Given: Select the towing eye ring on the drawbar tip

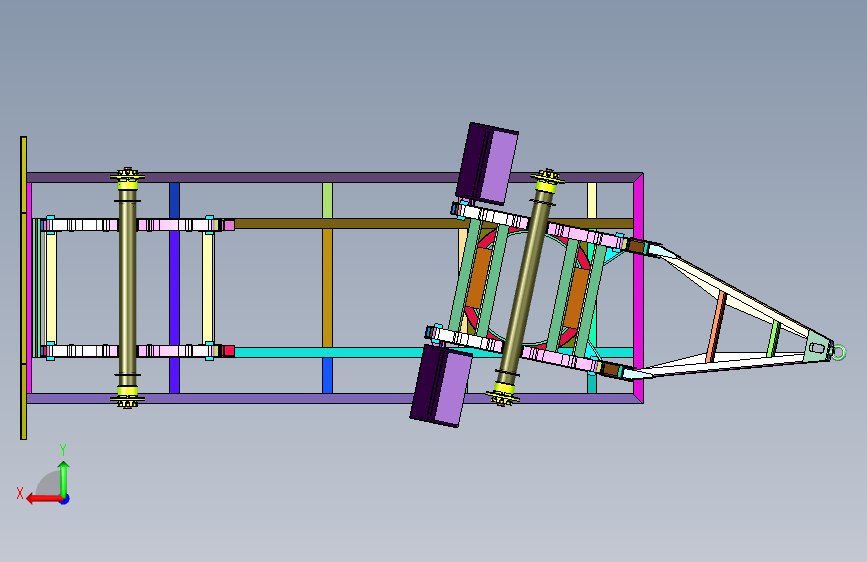Looking at the screenshot, I should (839, 352).
